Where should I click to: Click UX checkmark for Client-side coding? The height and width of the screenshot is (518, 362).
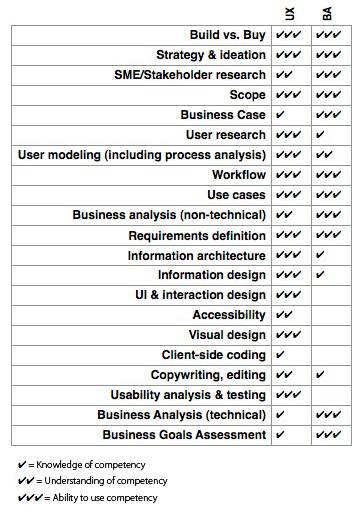click(280, 355)
